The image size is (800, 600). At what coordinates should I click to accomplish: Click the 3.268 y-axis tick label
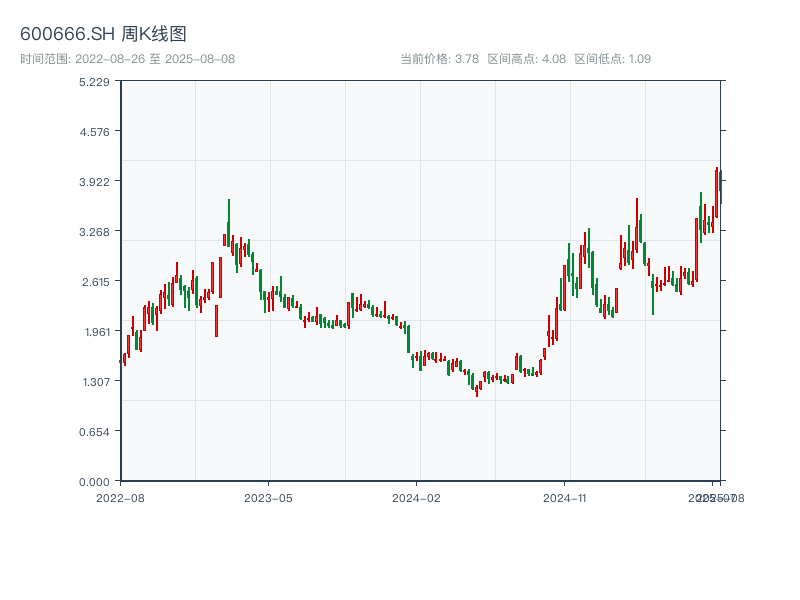(94, 231)
